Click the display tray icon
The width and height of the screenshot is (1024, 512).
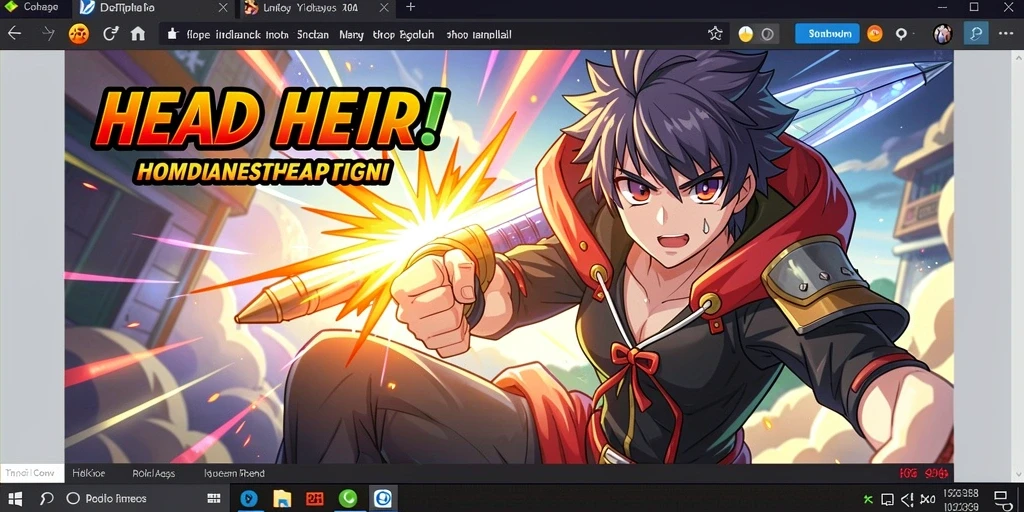pos(887,499)
